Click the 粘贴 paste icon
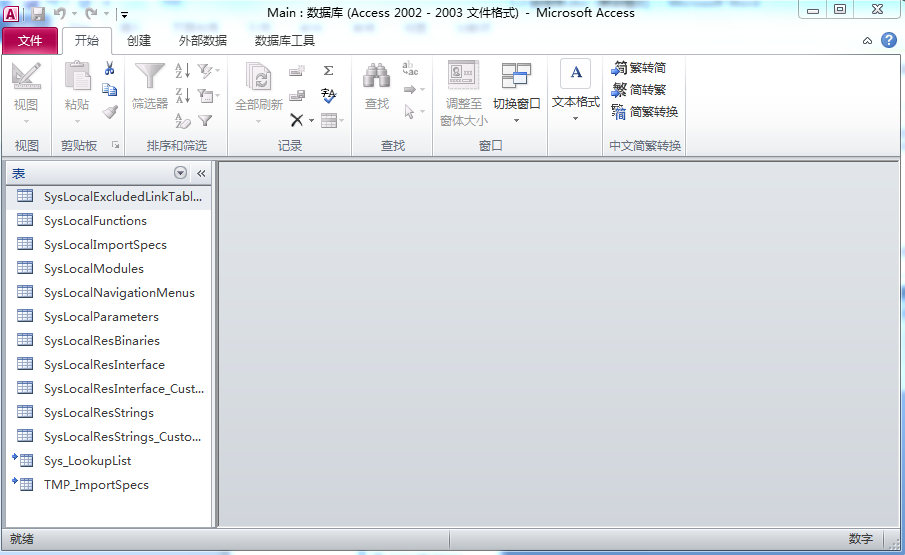 [77, 77]
